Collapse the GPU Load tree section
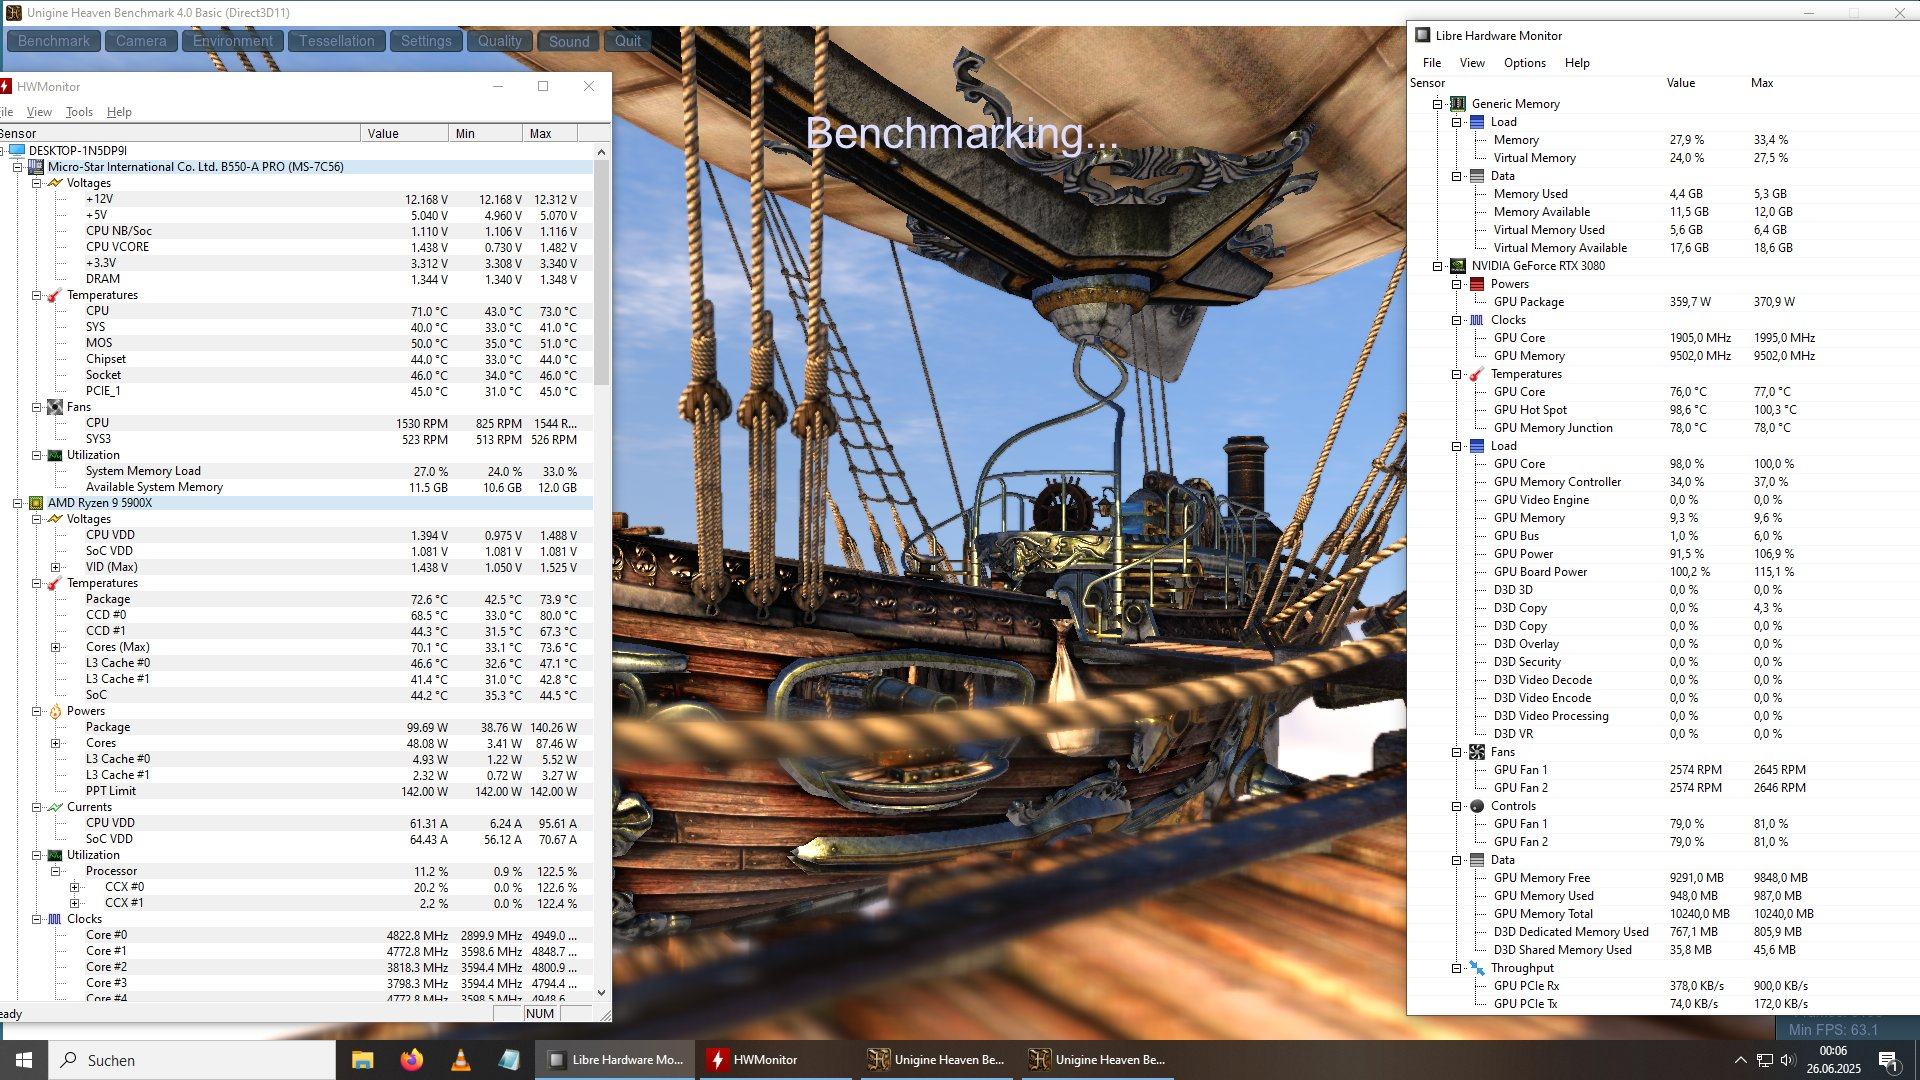Screen dimensions: 1920x1080 tap(1457, 446)
